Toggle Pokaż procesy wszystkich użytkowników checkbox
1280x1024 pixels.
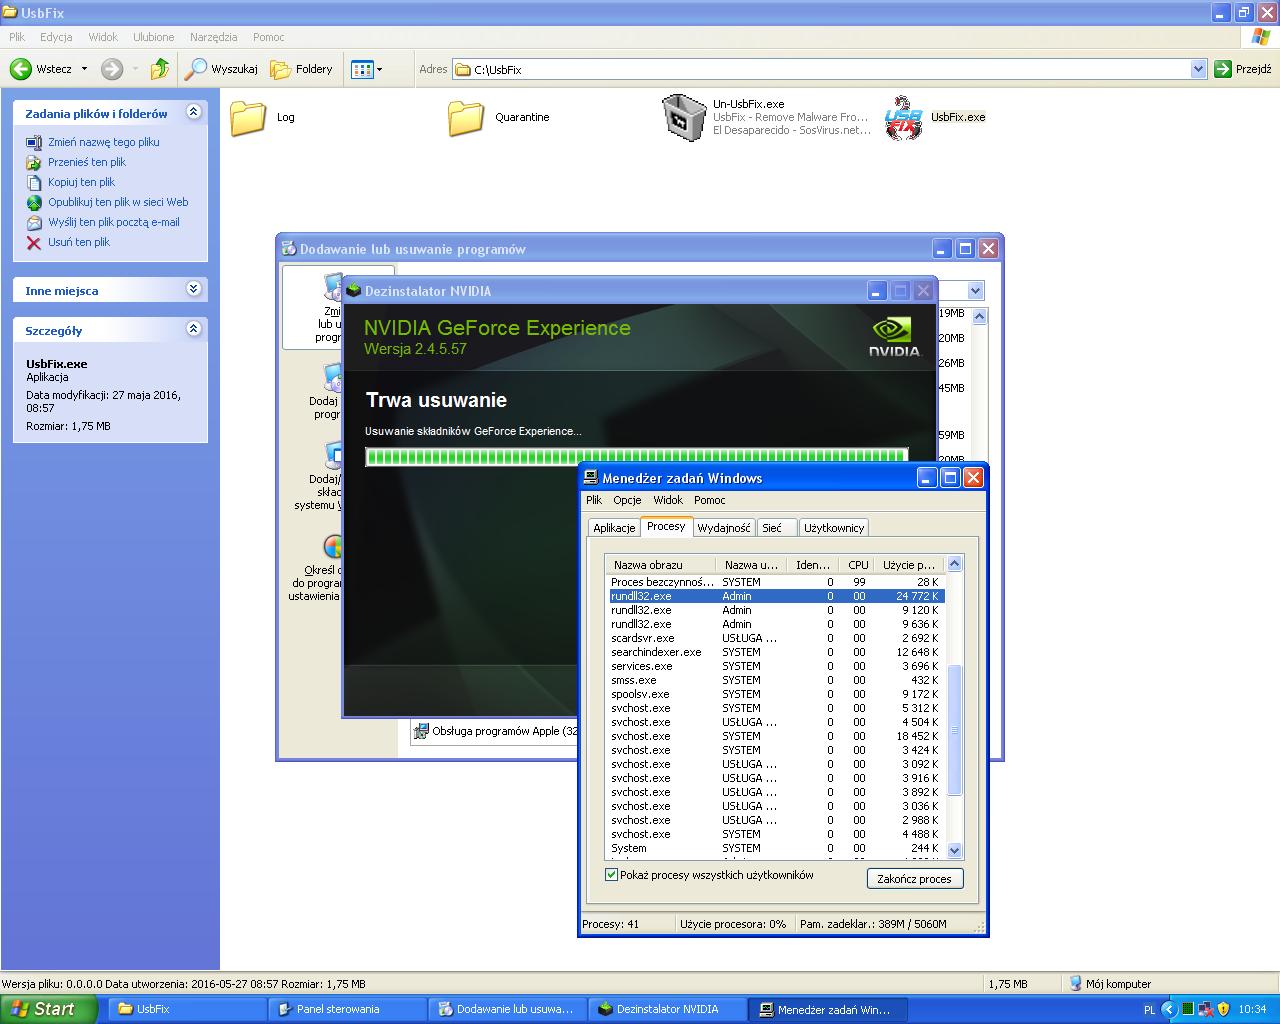click(x=611, y=875)
